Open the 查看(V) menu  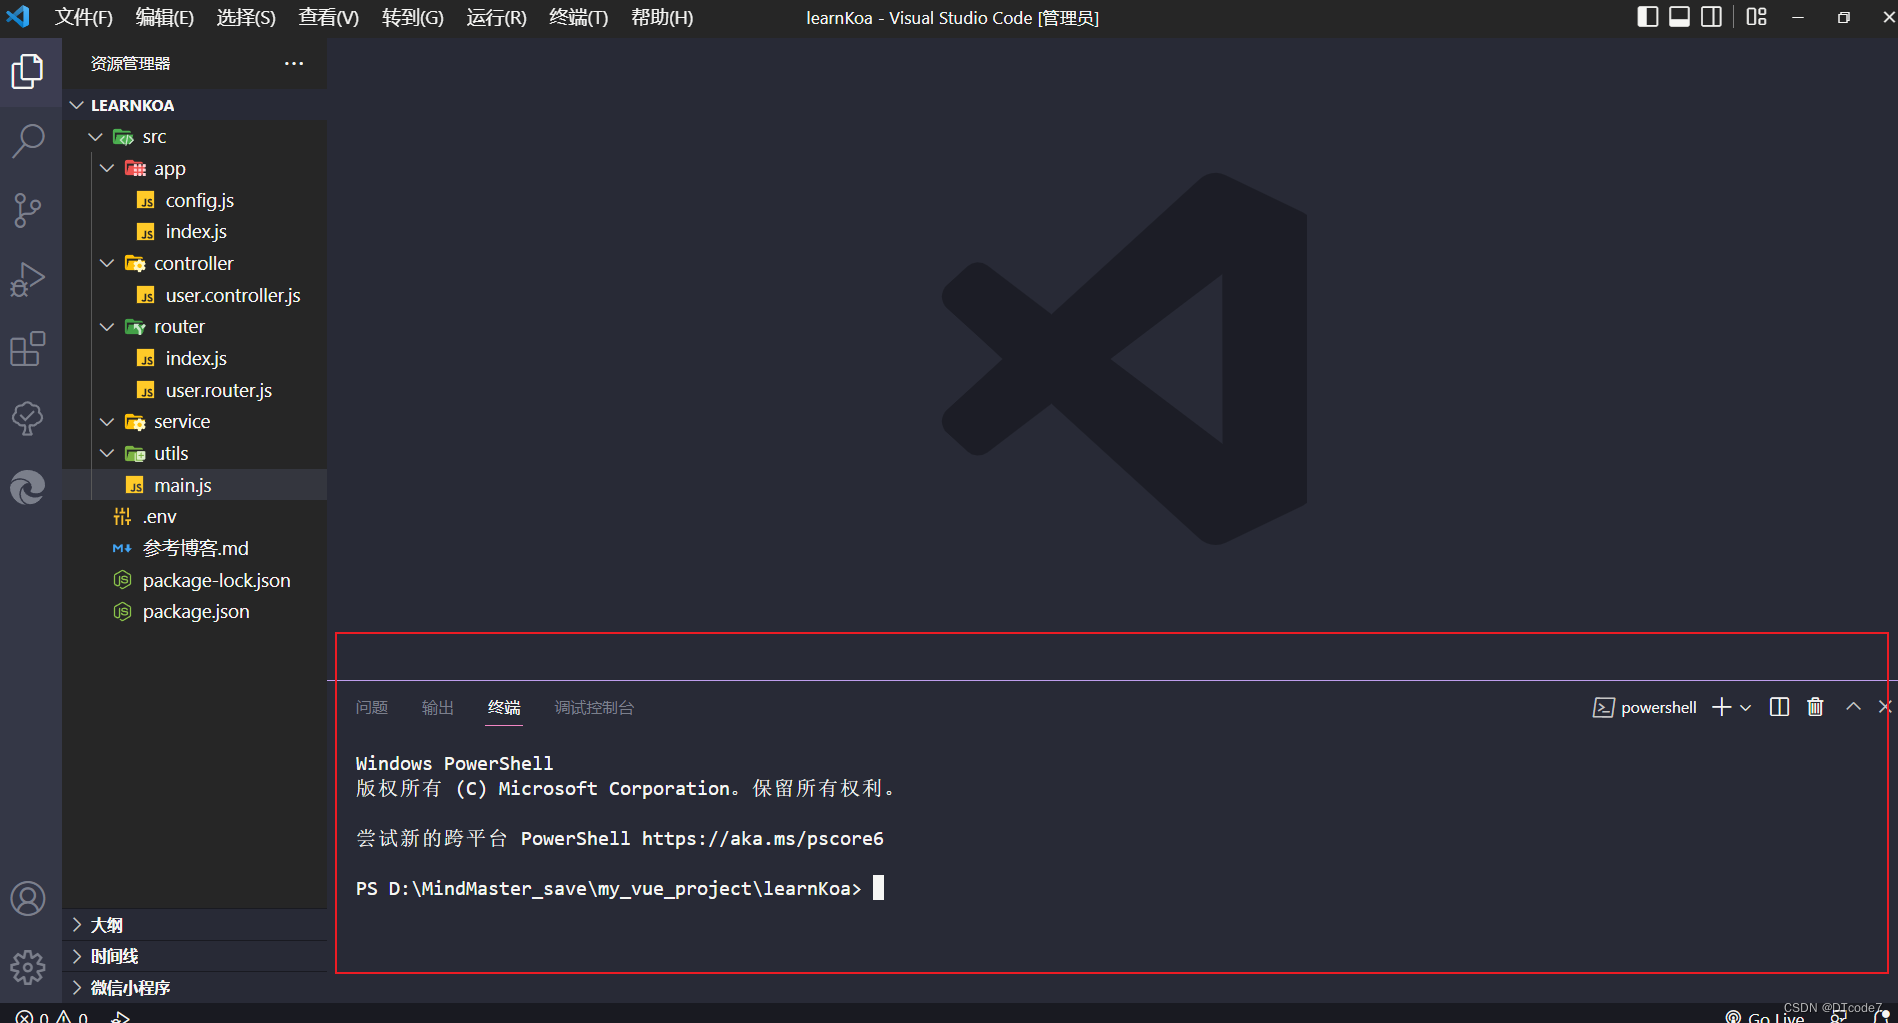pos(329,17)
